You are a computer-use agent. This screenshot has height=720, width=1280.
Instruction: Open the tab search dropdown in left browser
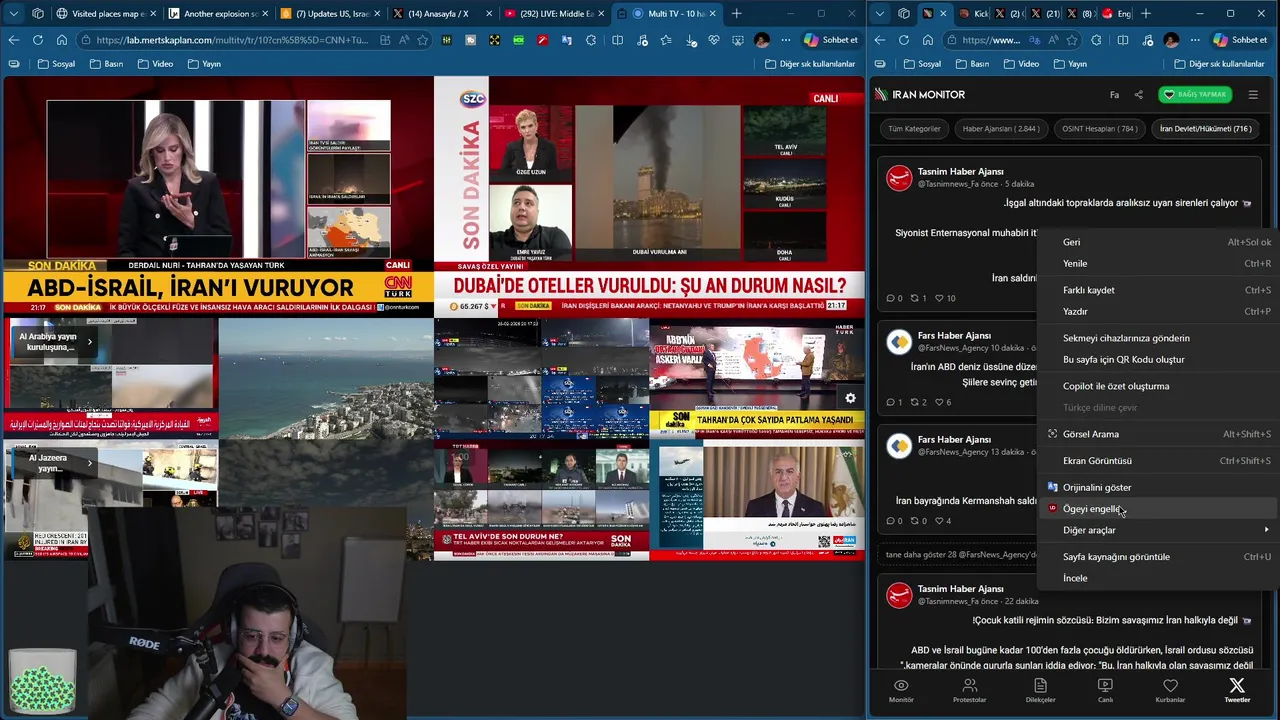click(14, 14)
